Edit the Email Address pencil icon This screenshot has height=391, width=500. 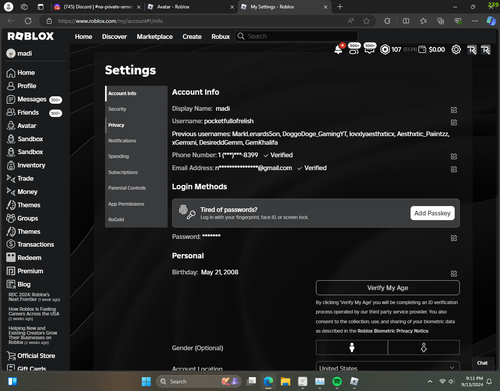pos(454,169)
